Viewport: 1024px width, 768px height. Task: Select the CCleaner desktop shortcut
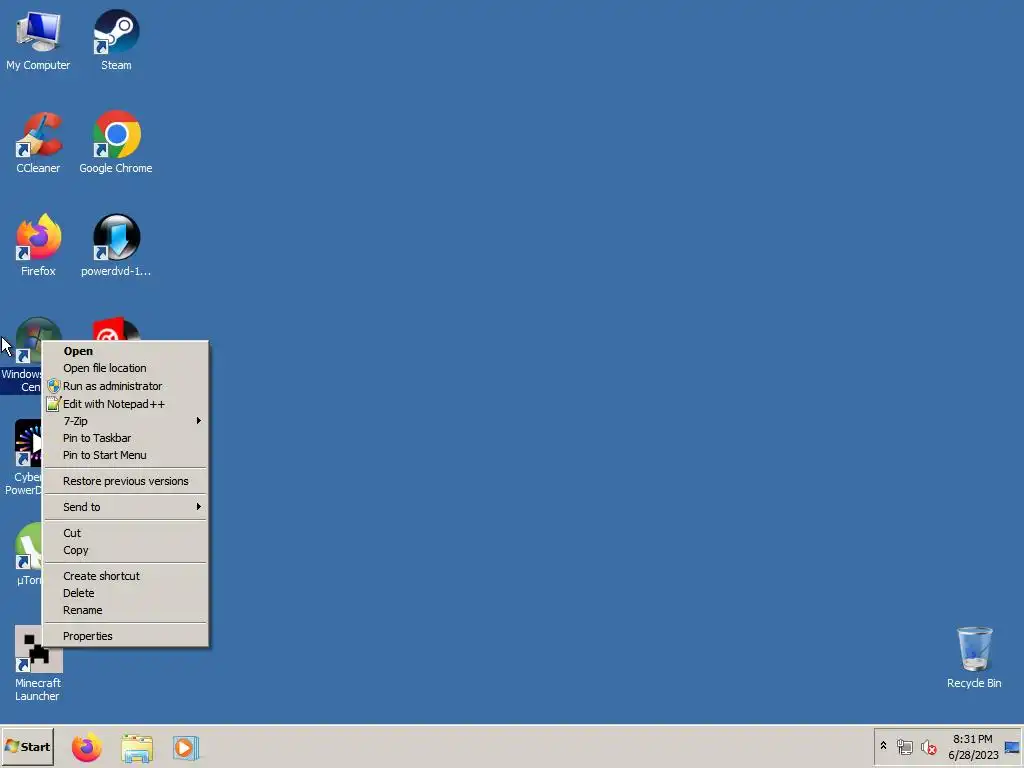pos(38,143)
